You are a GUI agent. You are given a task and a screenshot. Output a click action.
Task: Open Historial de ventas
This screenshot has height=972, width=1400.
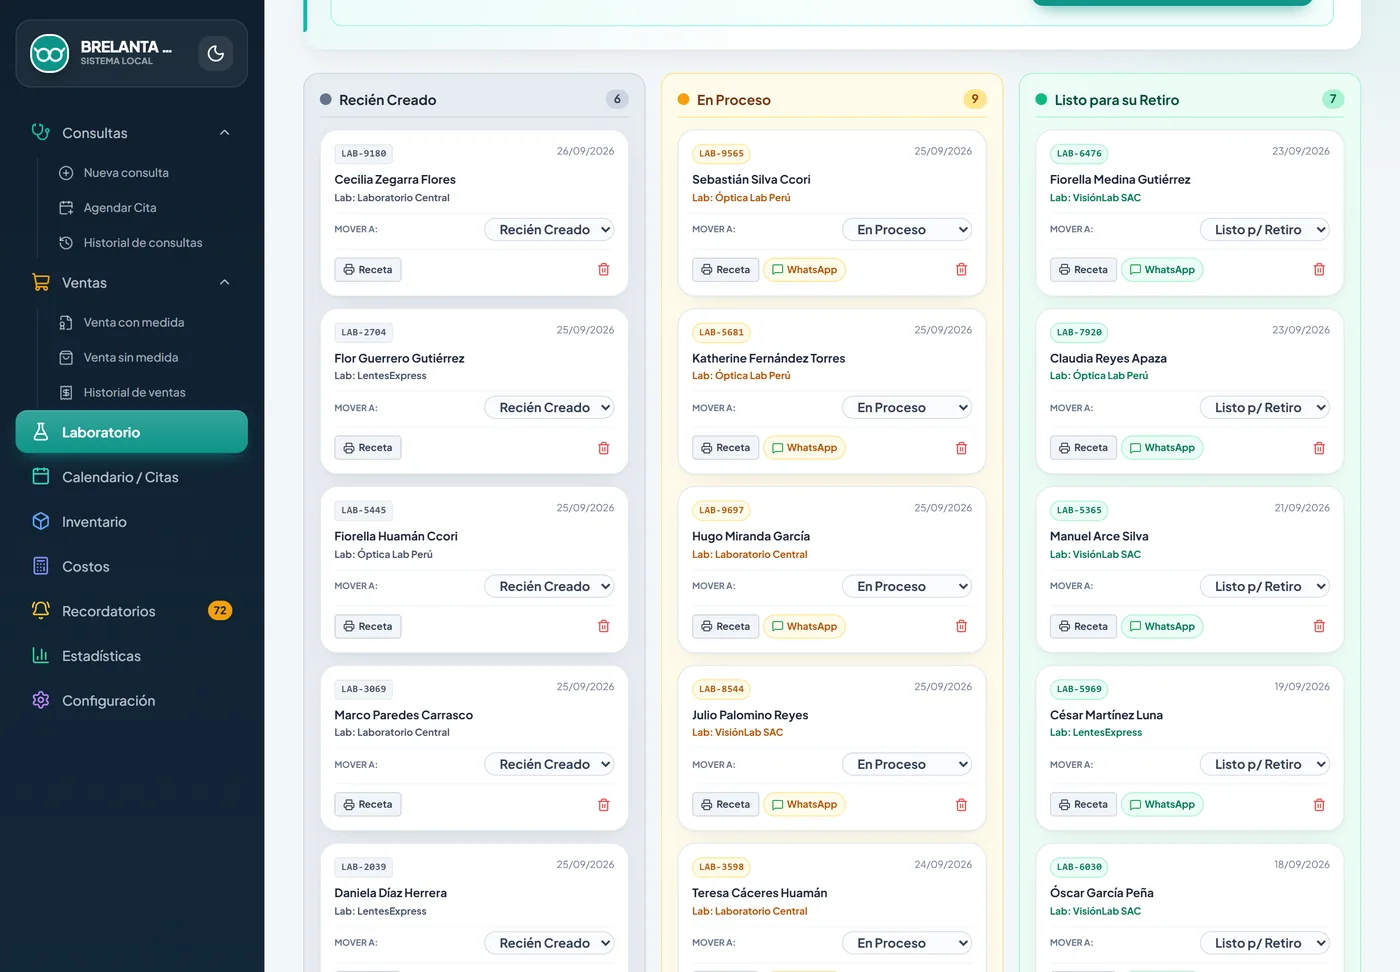point(135,393)
